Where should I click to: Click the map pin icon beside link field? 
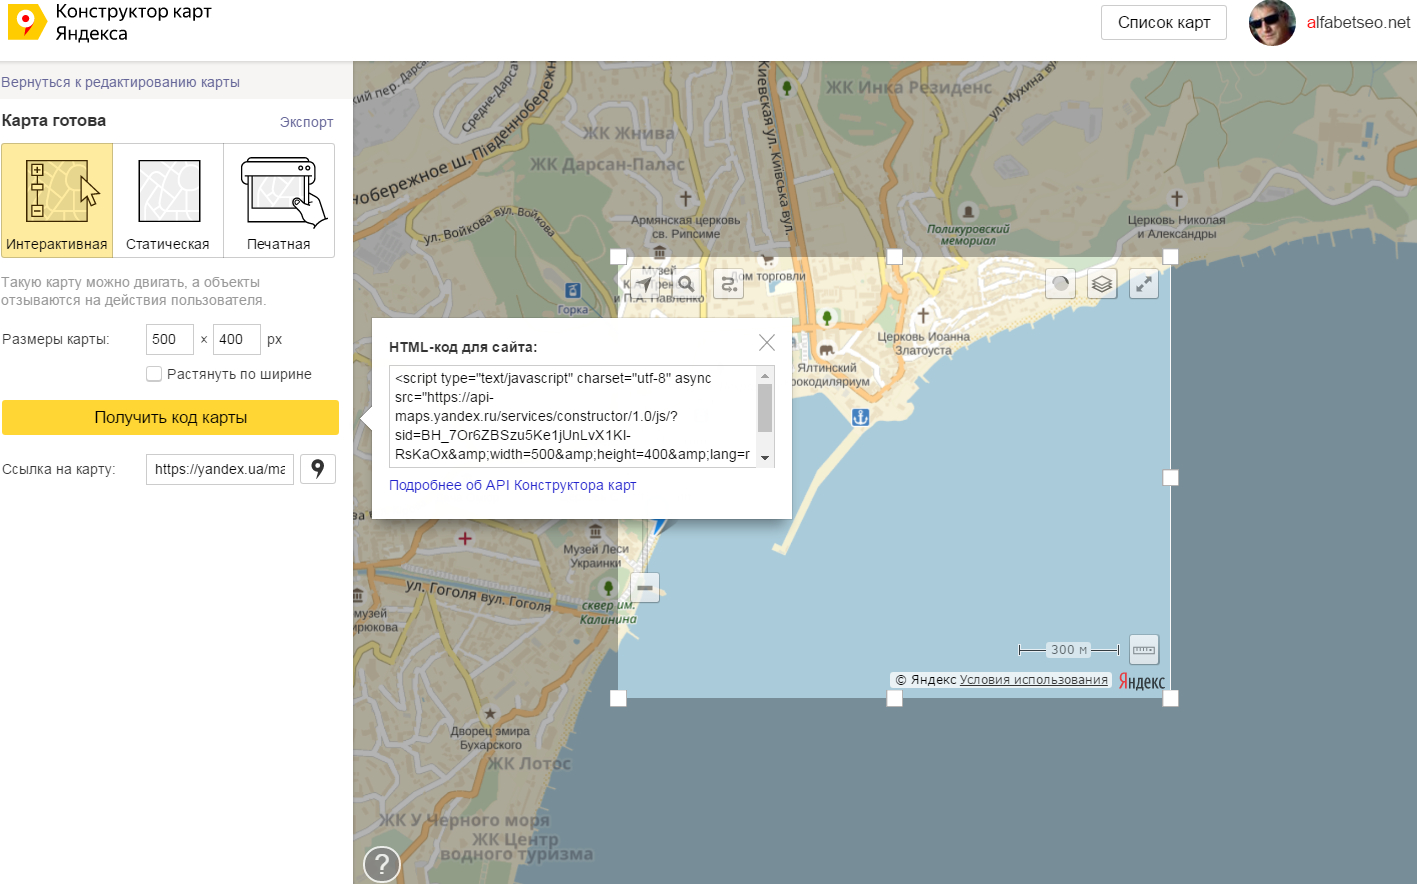pos(318,469)
